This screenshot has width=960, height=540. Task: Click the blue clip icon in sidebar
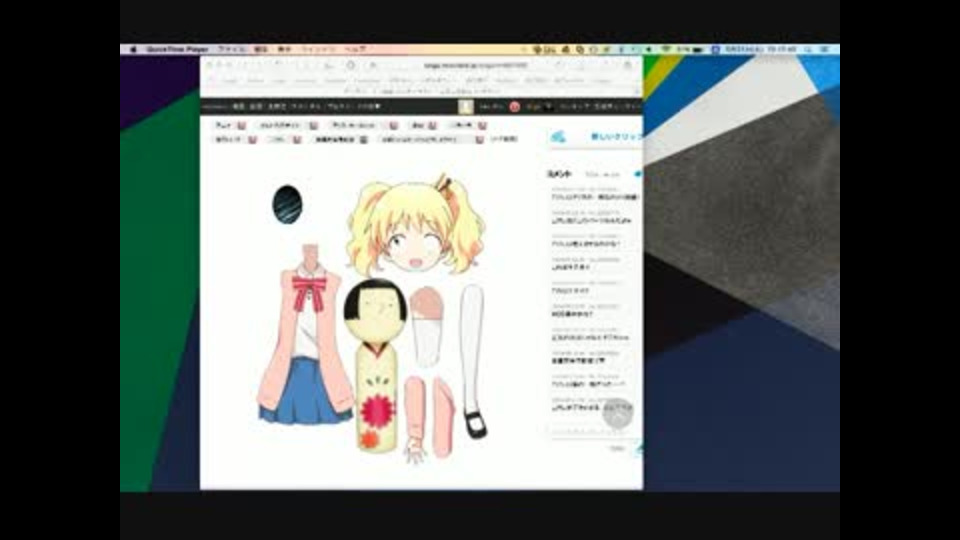click(x=558, y=137)
